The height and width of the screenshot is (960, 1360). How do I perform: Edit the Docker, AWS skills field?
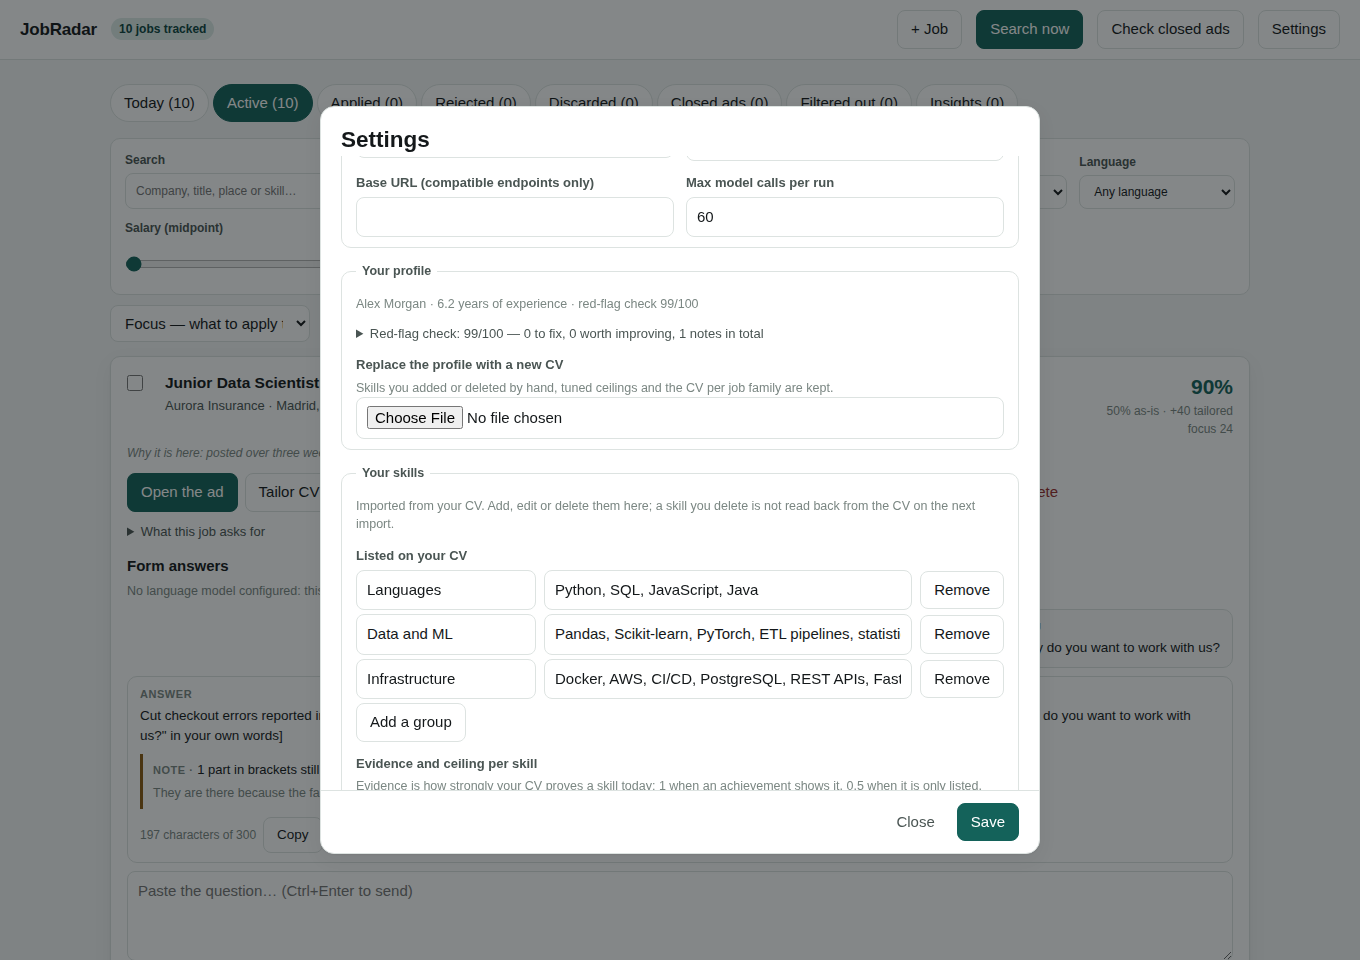[728, 679]
